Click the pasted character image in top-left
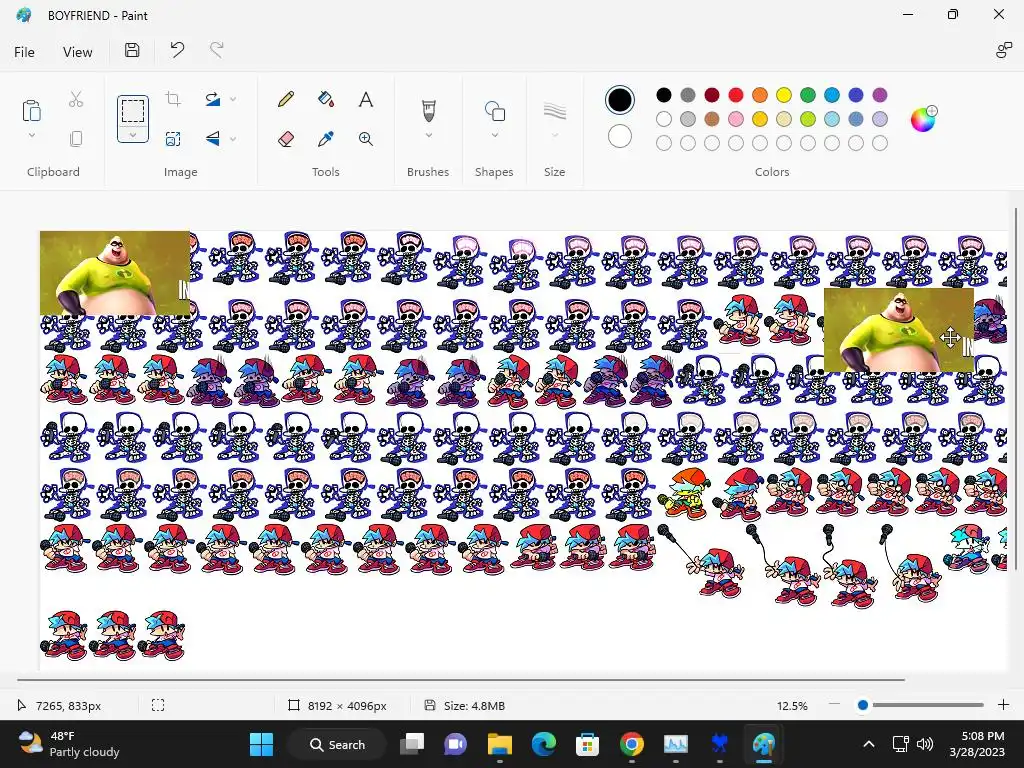1024x768 pixels. (115, 273)
